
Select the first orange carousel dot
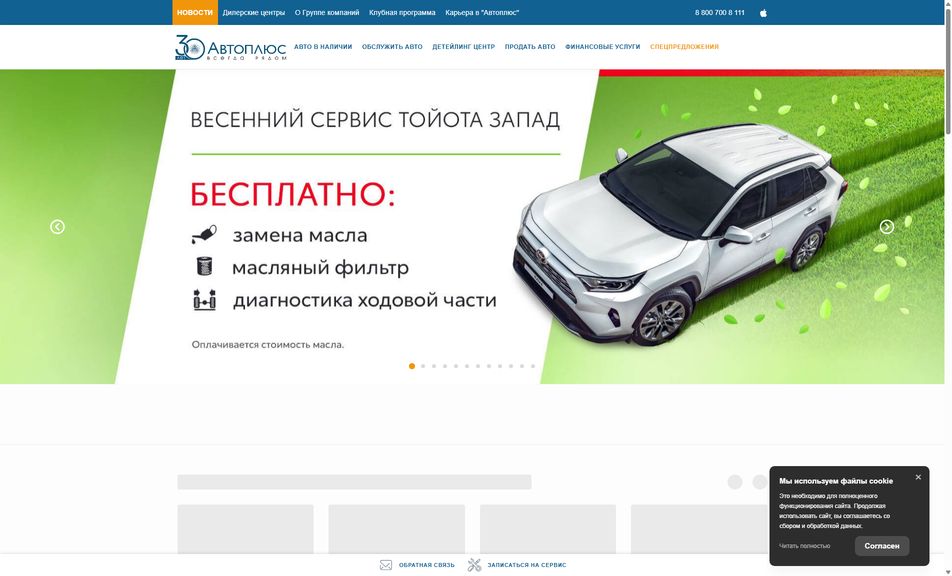(412, 366)
